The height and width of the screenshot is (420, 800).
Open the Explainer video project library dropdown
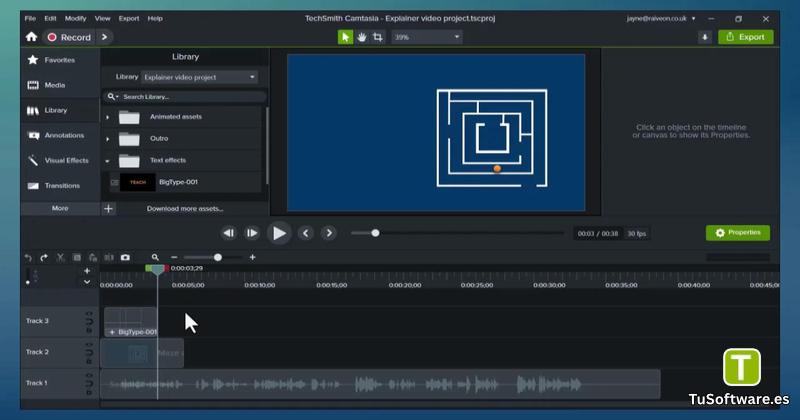click(x=199, y=77)
